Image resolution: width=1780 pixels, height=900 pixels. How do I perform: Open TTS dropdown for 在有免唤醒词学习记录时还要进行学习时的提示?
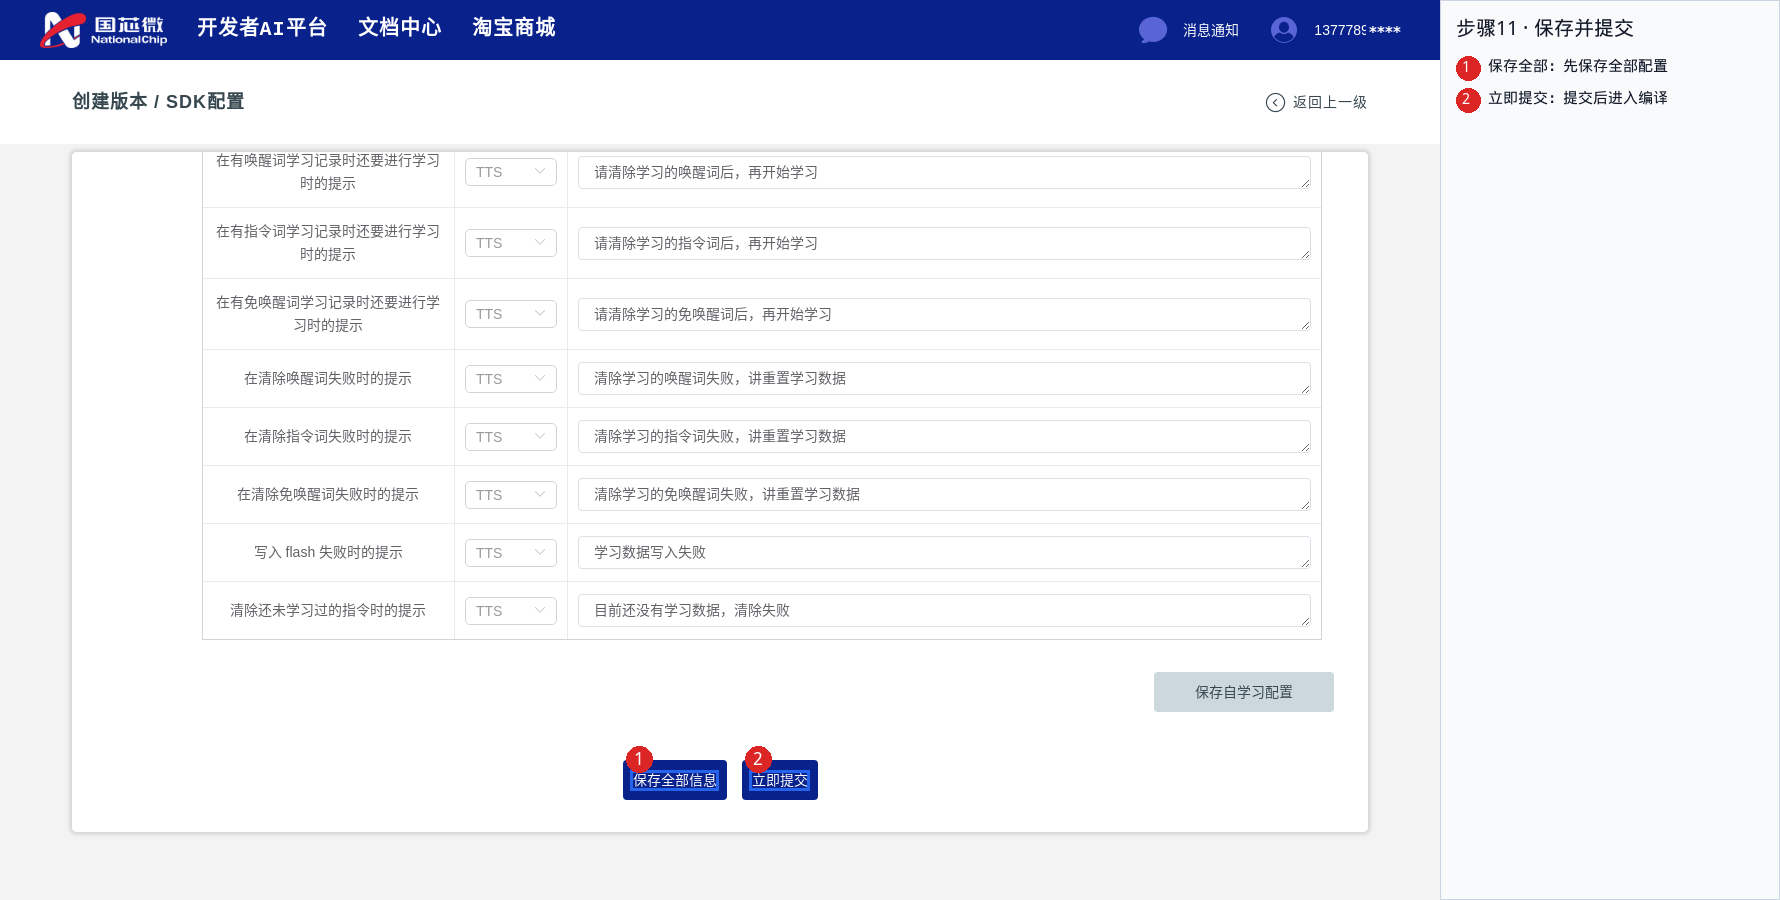[x=511, y=314]
